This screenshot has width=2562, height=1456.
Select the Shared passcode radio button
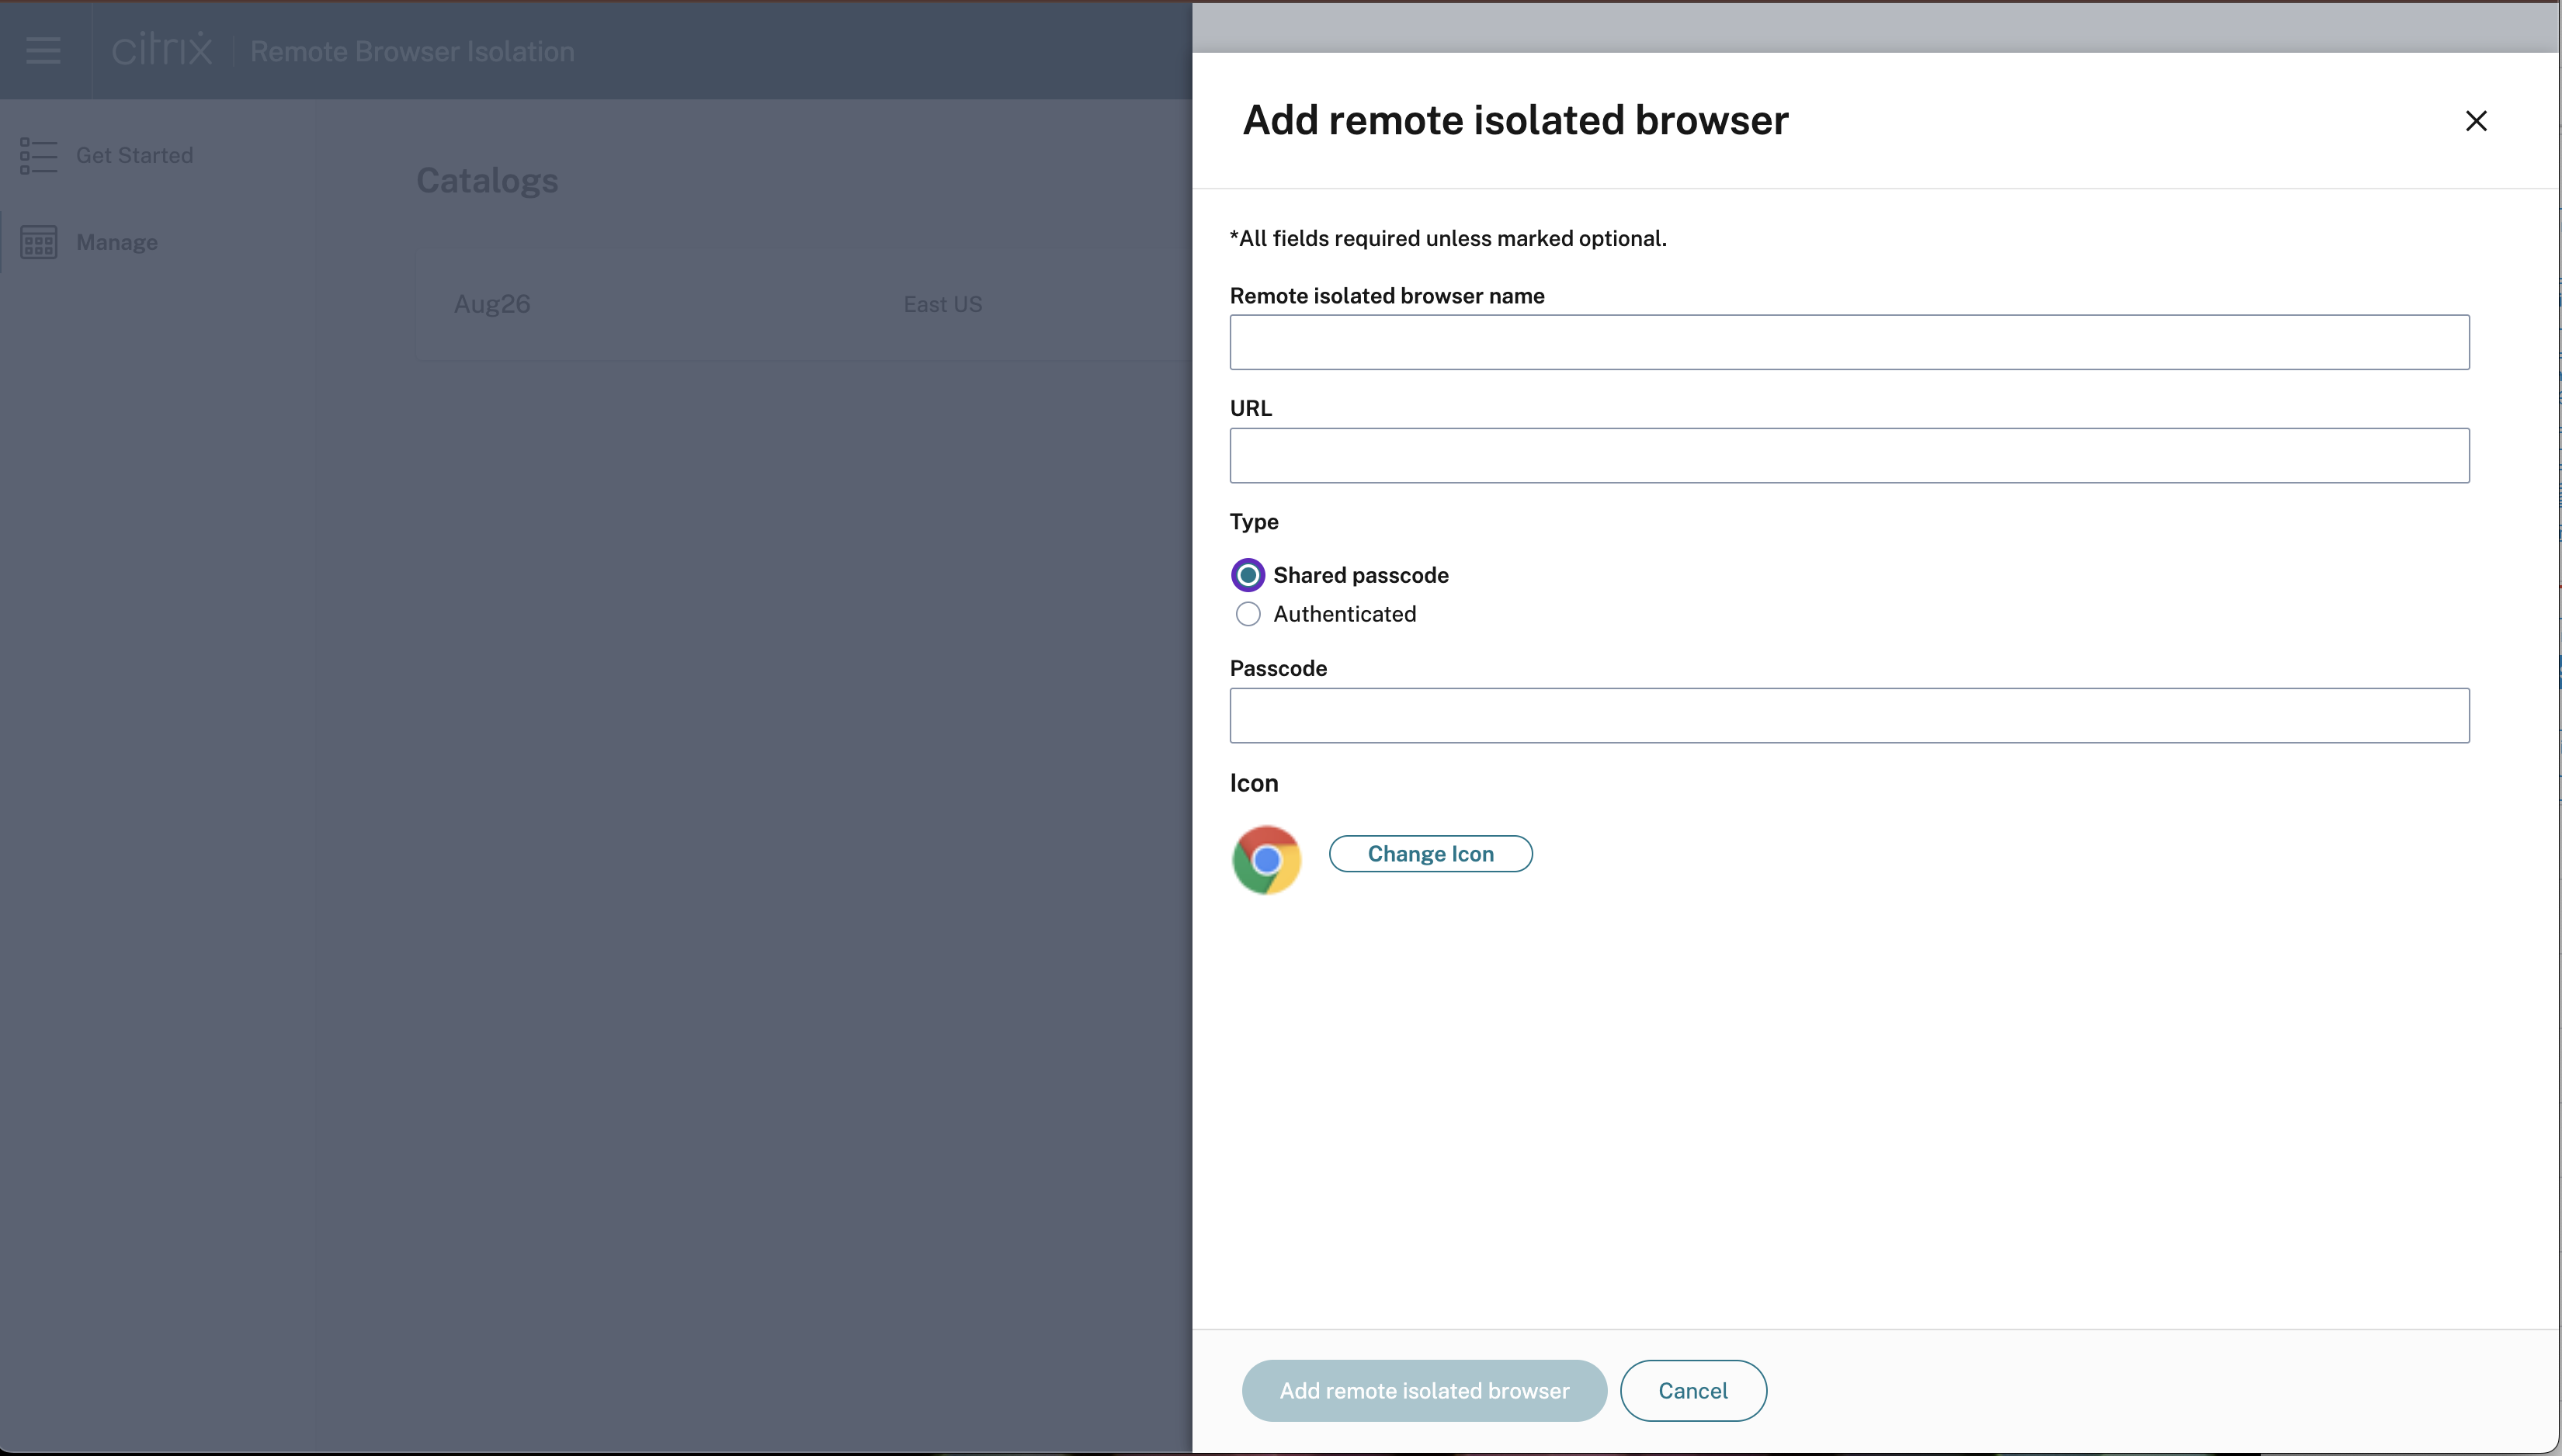1247,575
